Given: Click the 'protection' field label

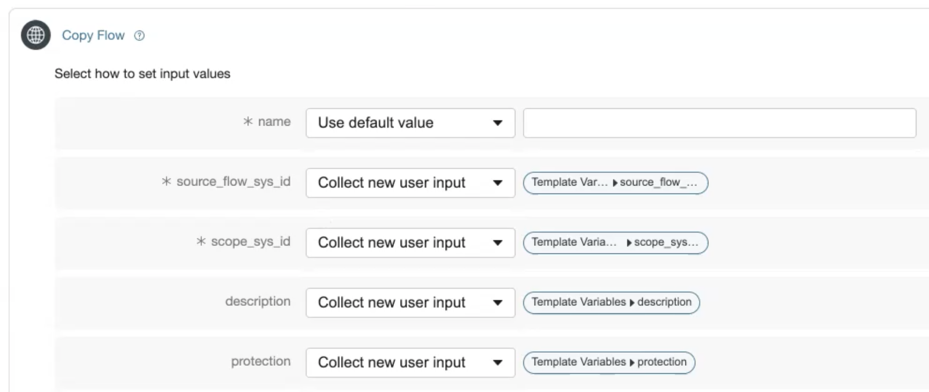Looking at the screenshot, I should point(261,361).
